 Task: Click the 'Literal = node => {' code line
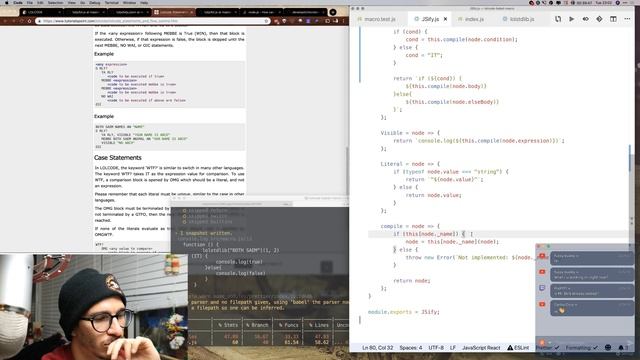410,164
